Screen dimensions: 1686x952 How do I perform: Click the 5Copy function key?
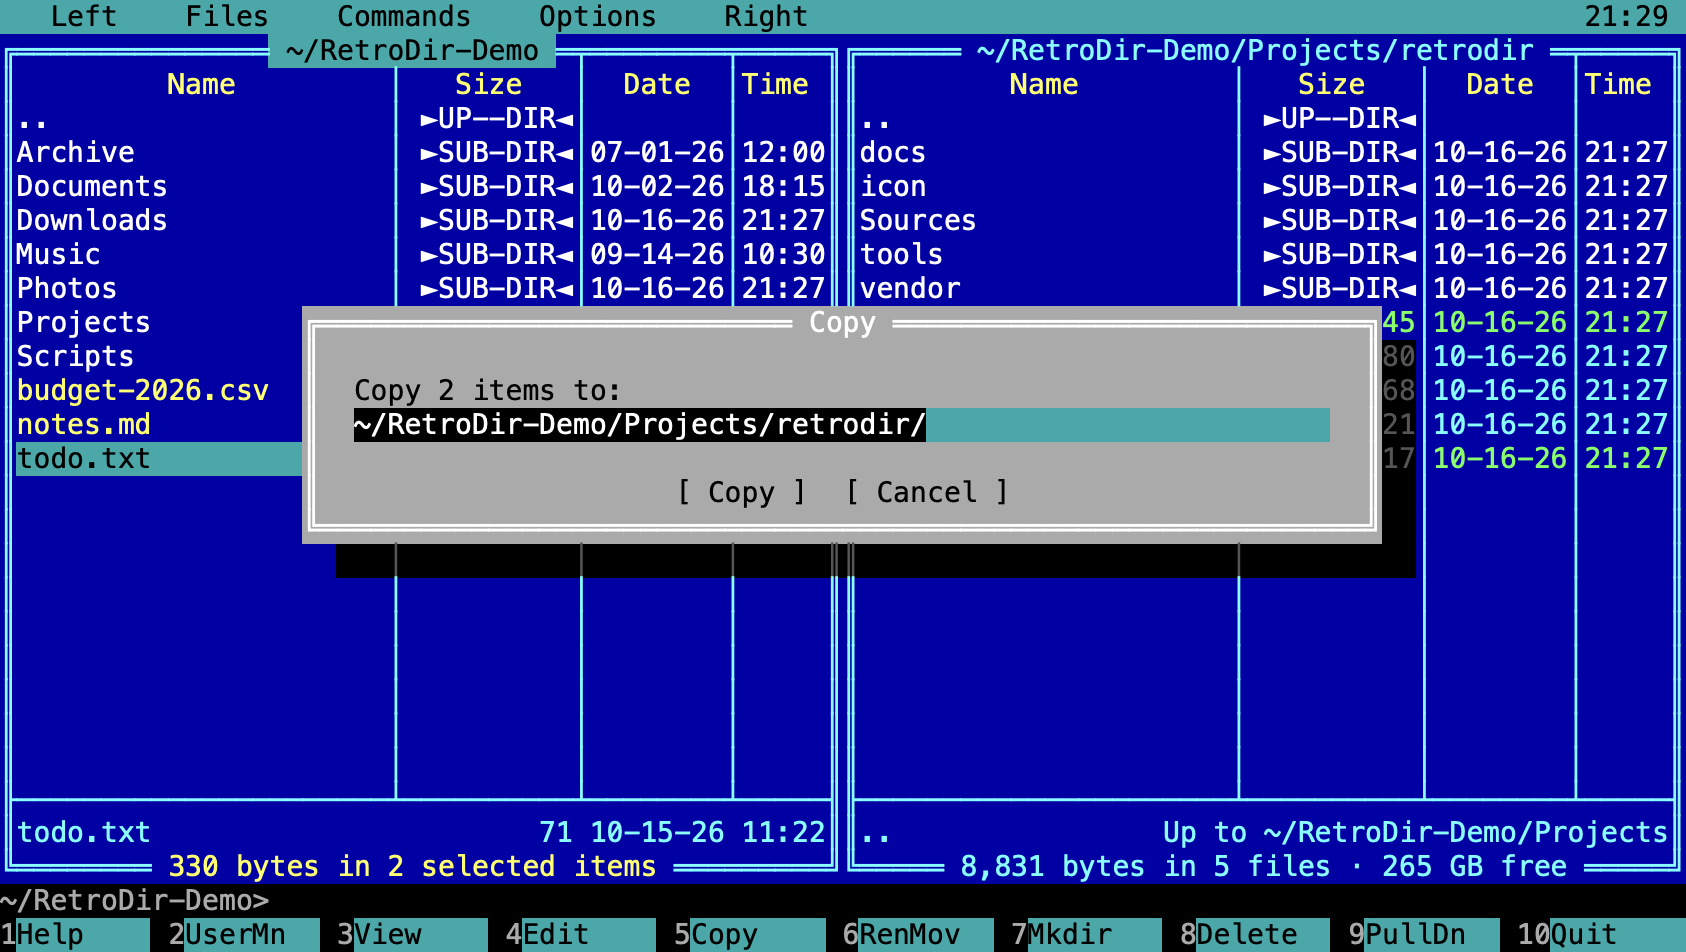point(750,934)
